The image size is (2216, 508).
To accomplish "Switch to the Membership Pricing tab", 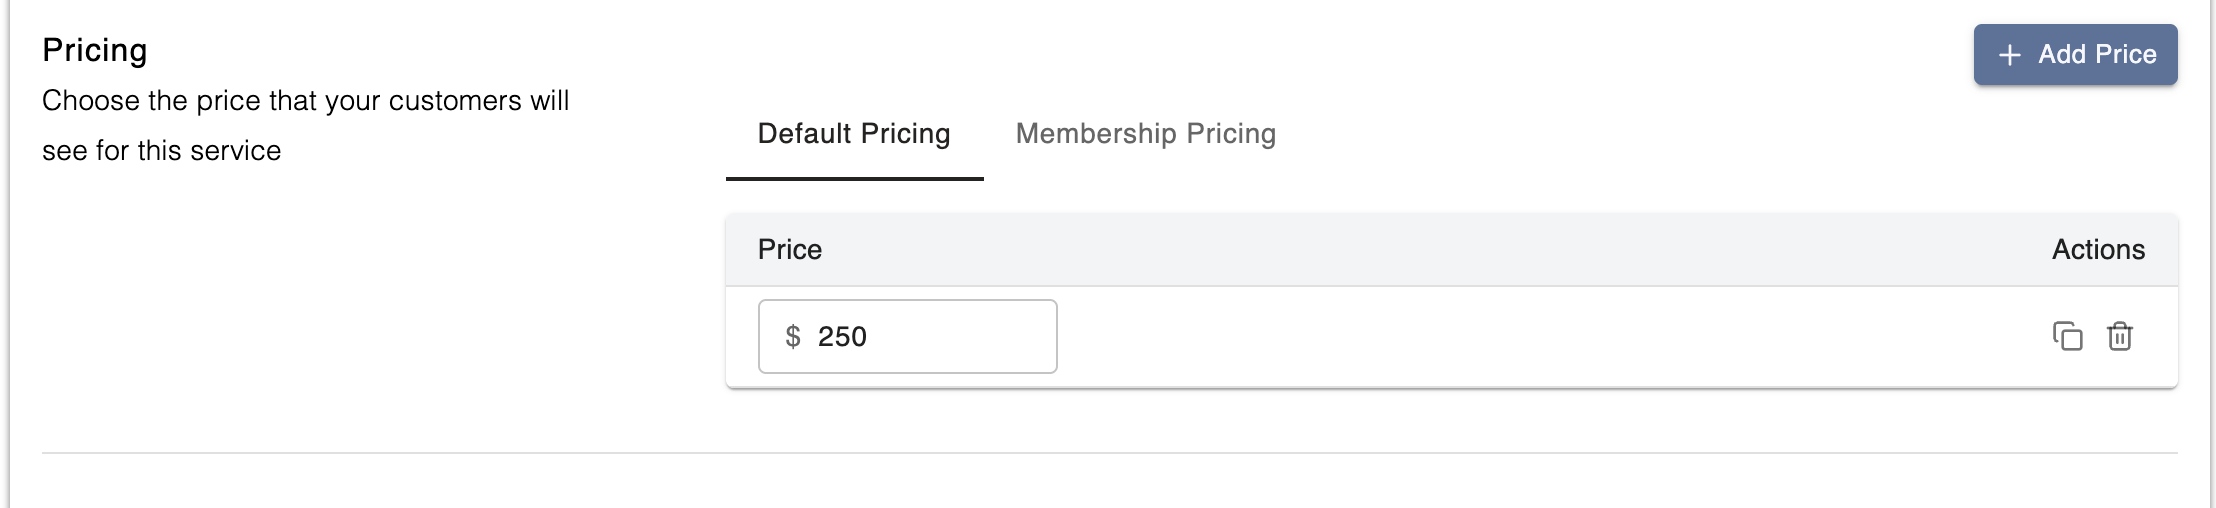I will (1145, 134).
